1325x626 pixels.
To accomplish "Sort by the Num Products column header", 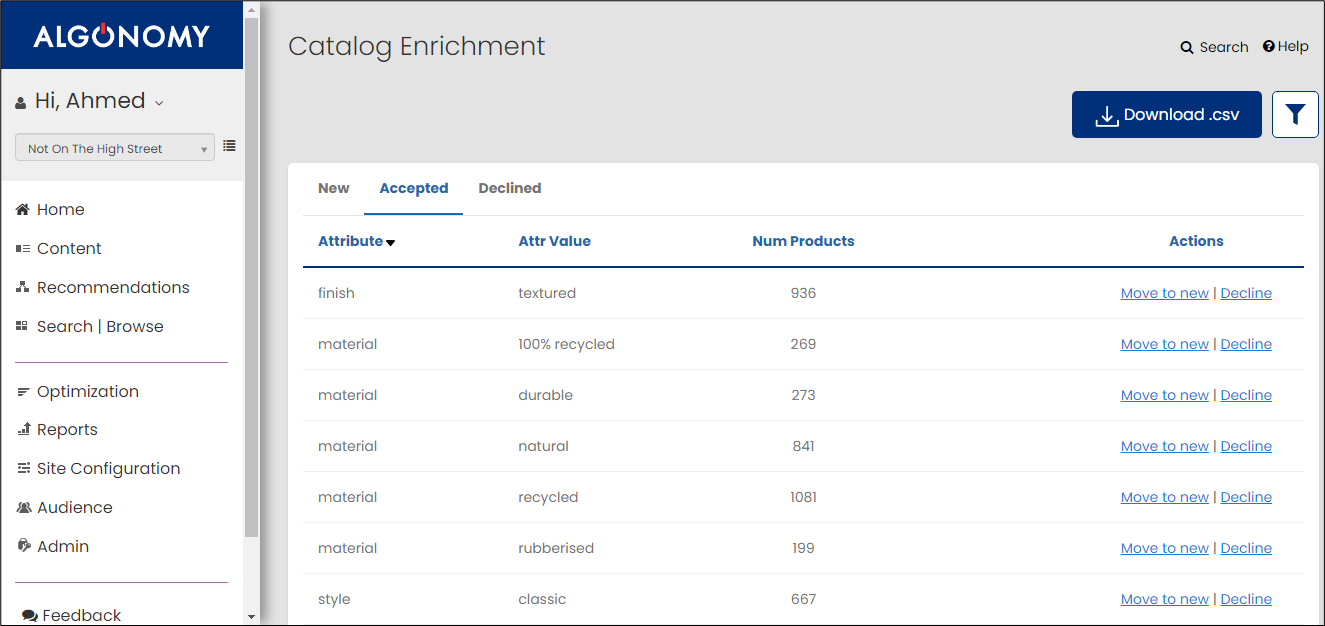I will coord(803,241).
